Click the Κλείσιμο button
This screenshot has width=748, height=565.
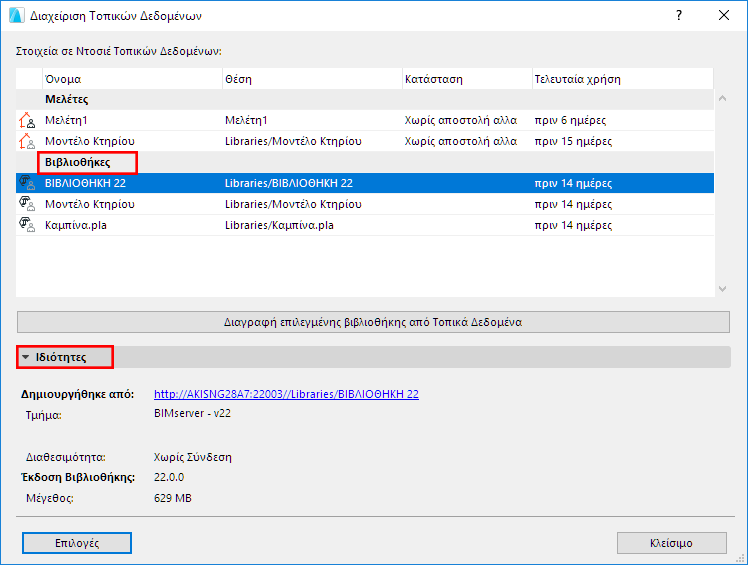click(672, 543)
